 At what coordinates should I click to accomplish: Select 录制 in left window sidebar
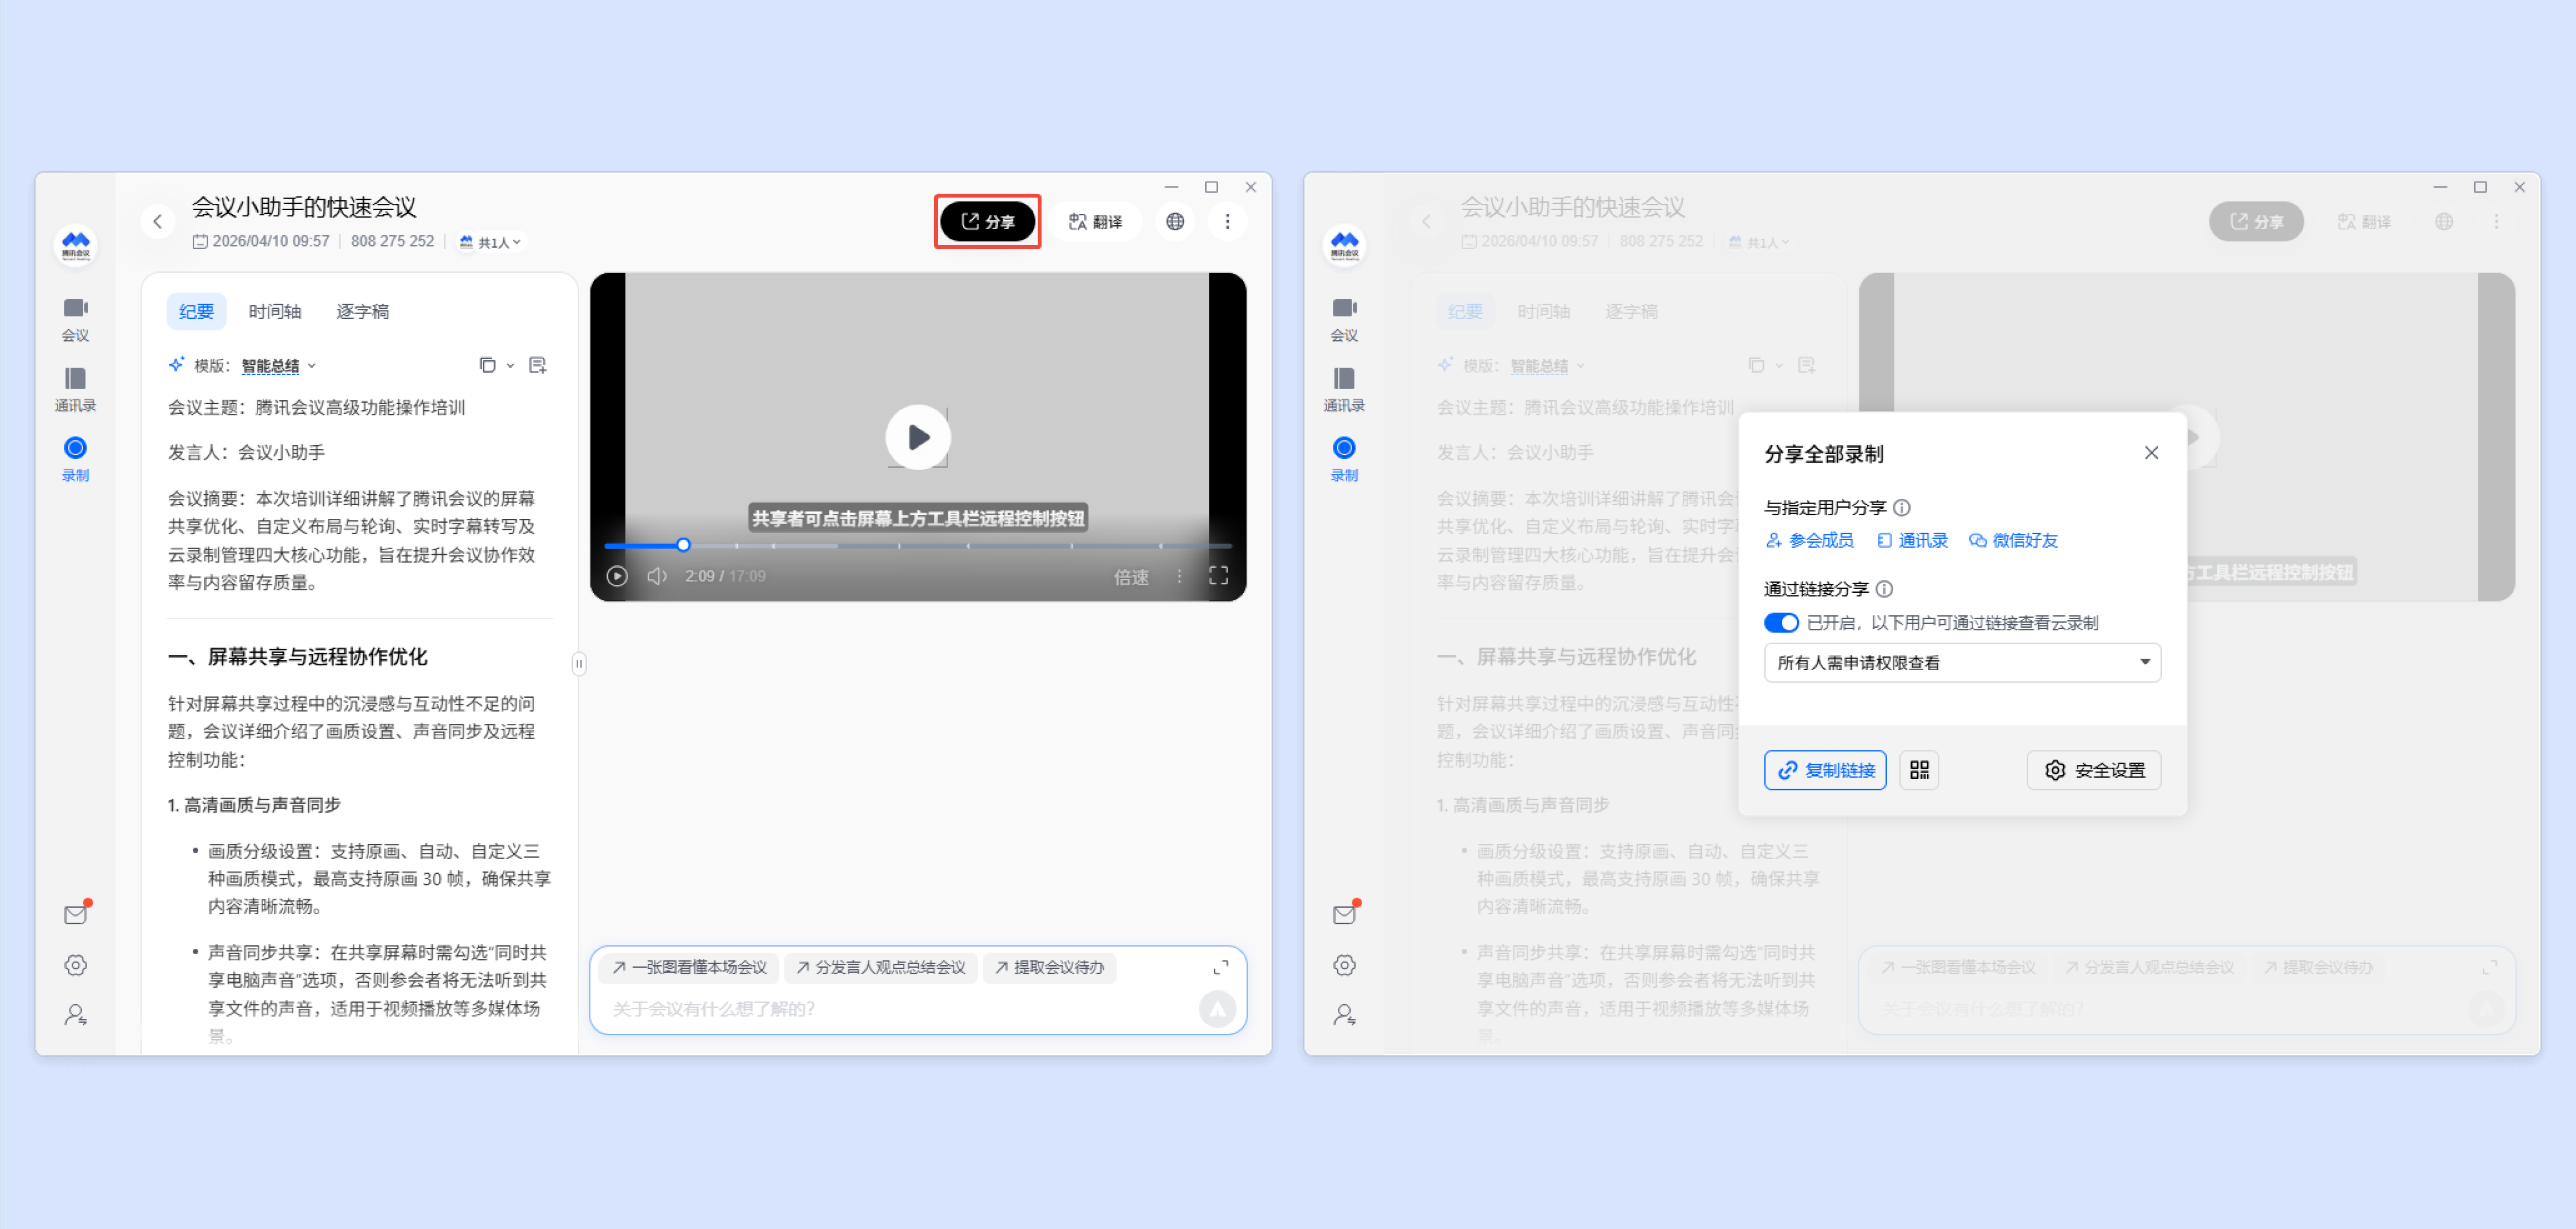[75, 459]
